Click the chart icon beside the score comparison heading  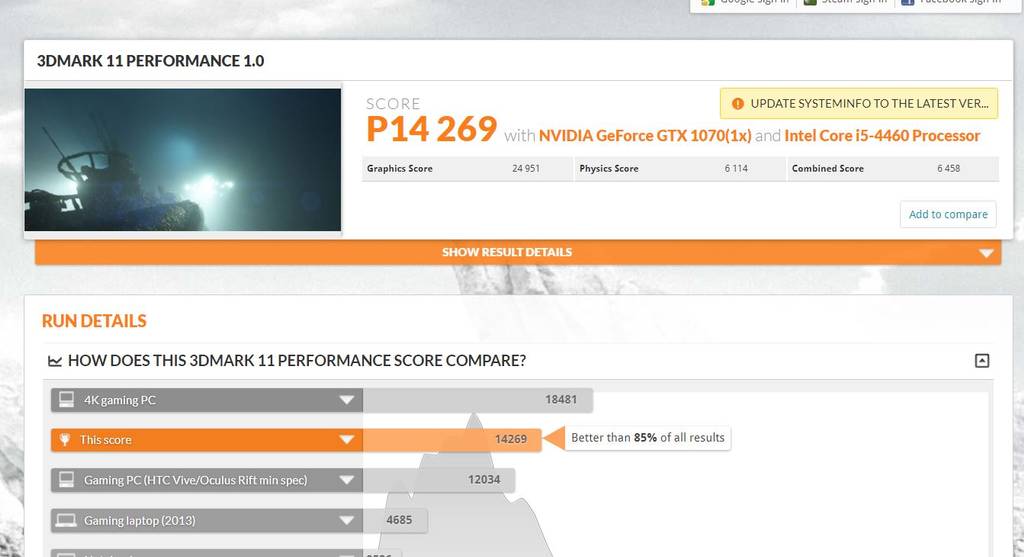click(55, 361)
